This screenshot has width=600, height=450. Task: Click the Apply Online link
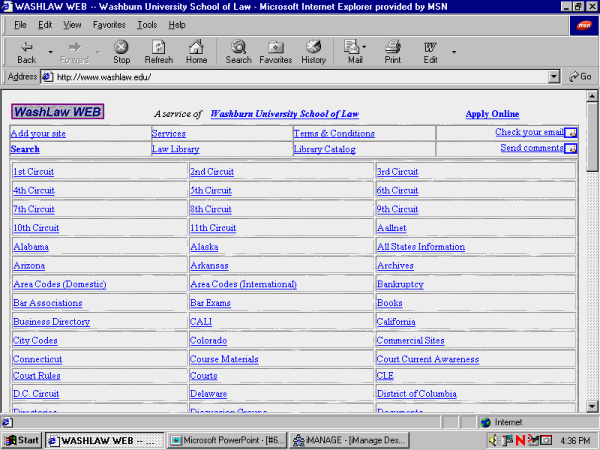492,114
